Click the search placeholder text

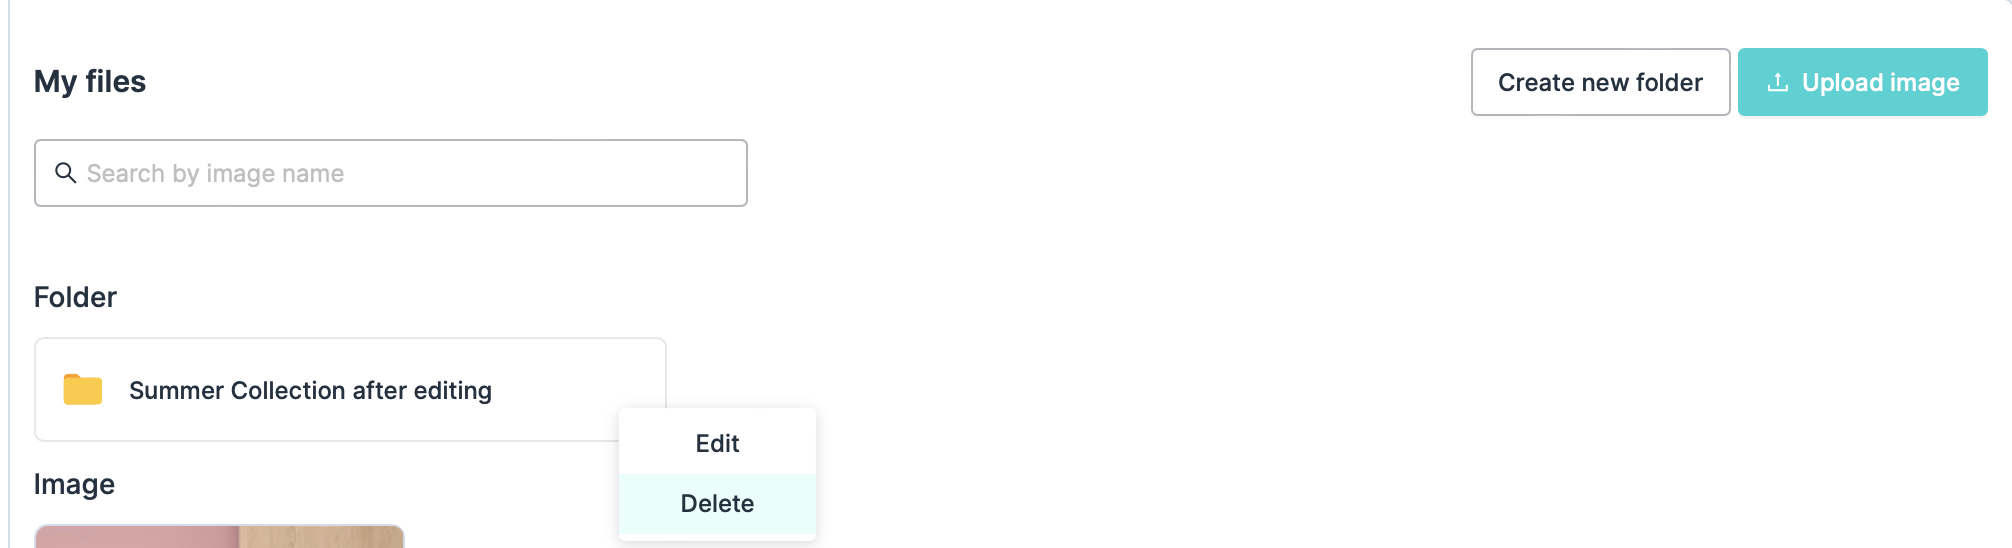coord(215,173)
